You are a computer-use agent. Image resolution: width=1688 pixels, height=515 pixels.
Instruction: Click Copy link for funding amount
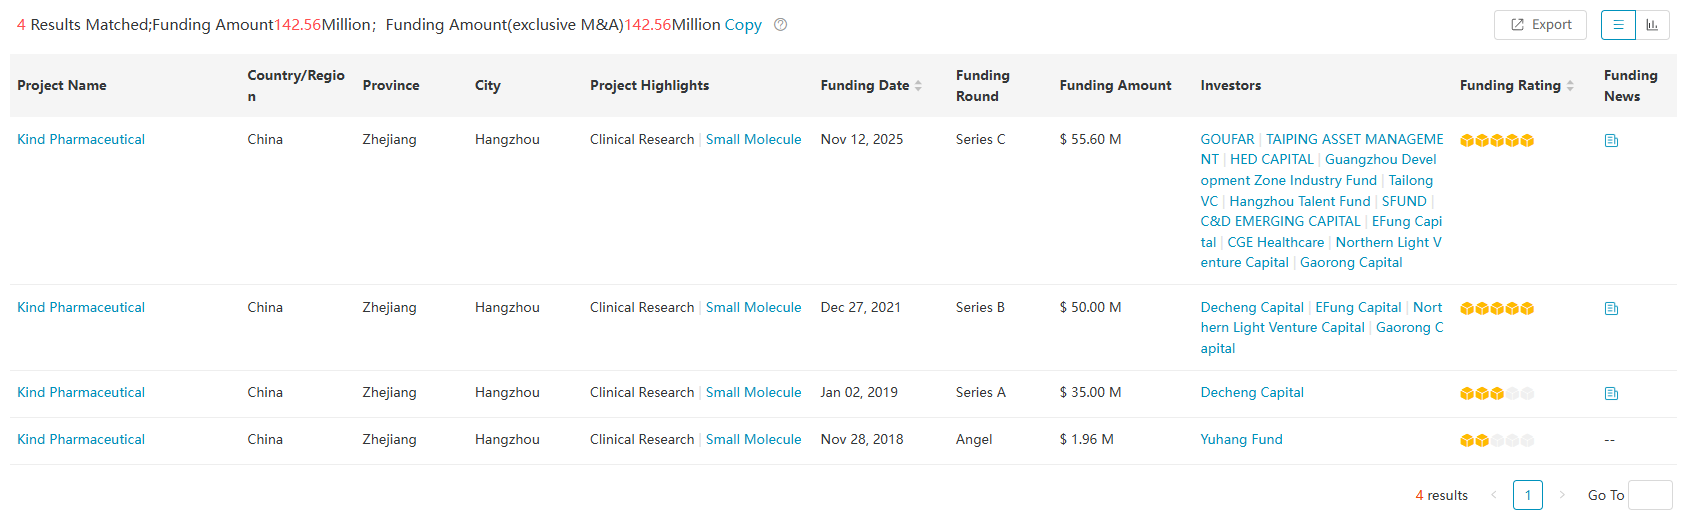(743, 25)
